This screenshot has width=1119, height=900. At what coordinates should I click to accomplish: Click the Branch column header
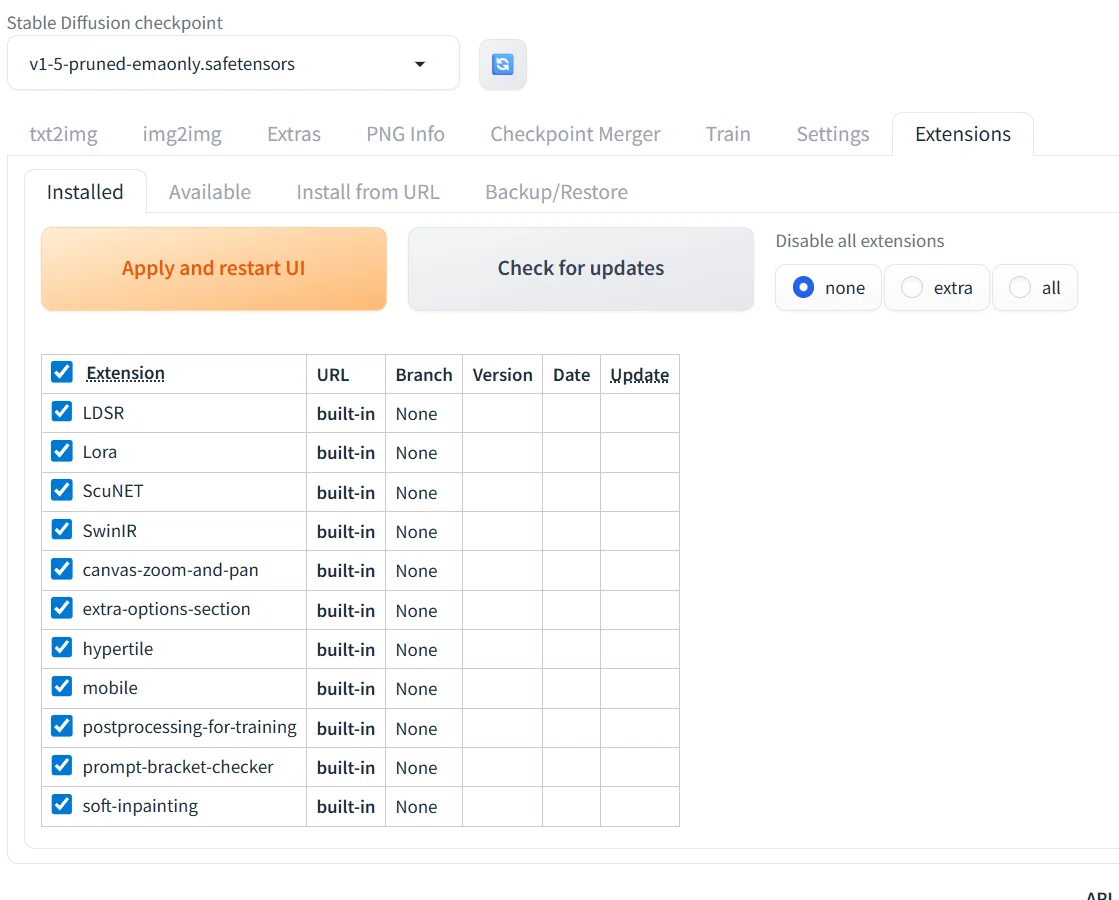pos(424,375)
